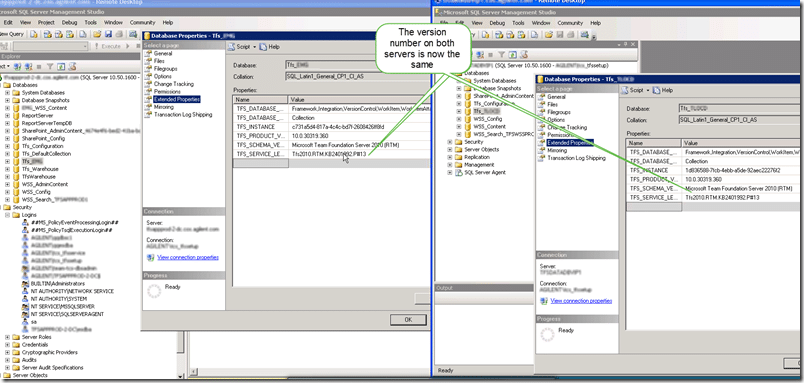
Task: Click Help icon in left Database Properties dialog
Action: (270, 47)
